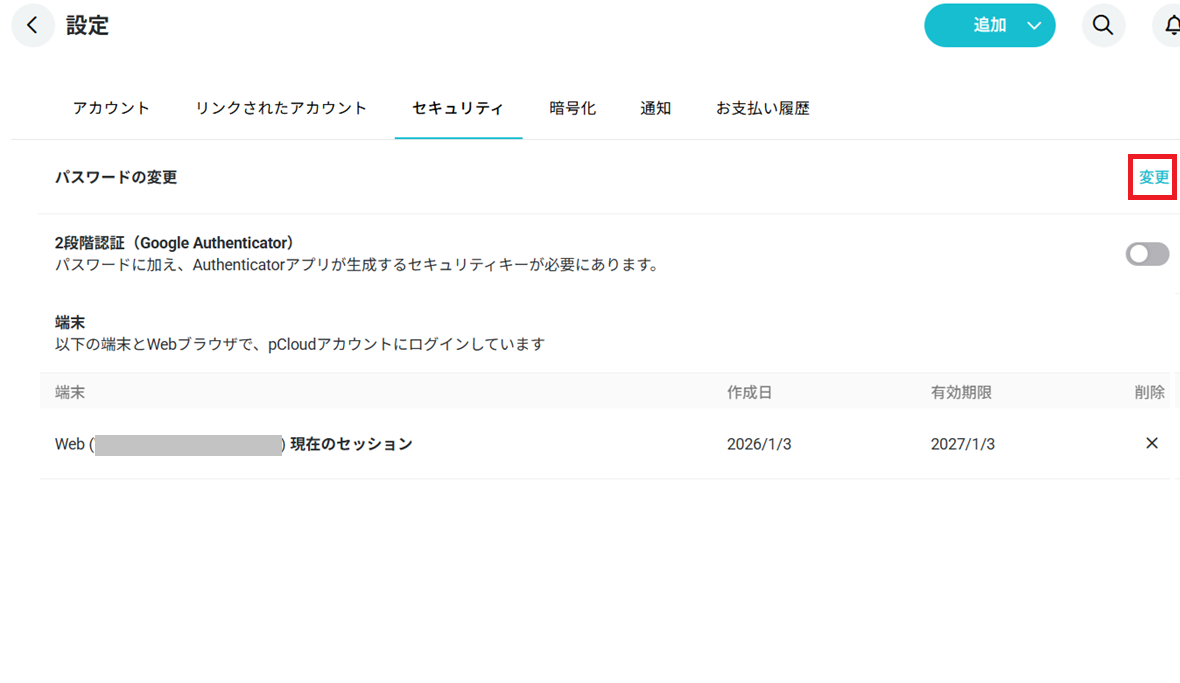Screen dimensions: 1180x683
Task: Delete the current Web session with X
Action: tap(1151, 443)
